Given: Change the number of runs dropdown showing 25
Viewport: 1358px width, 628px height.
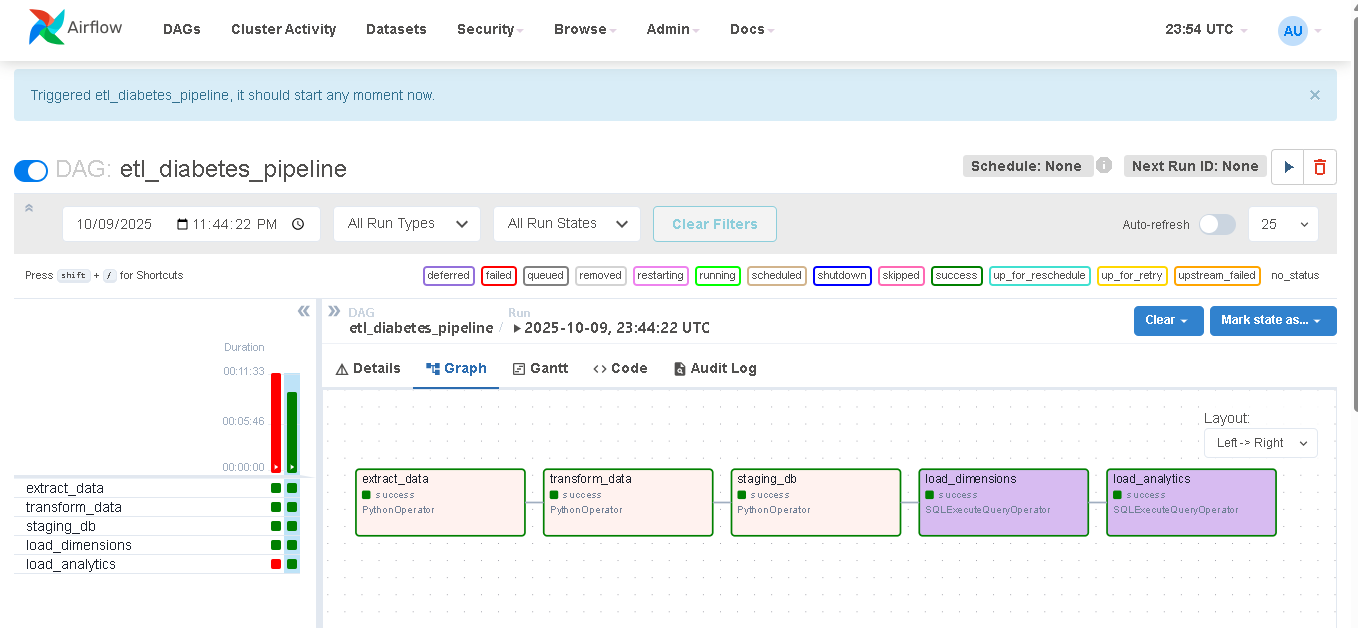Looking at the screenshot, I should (x=1283, y=224).
